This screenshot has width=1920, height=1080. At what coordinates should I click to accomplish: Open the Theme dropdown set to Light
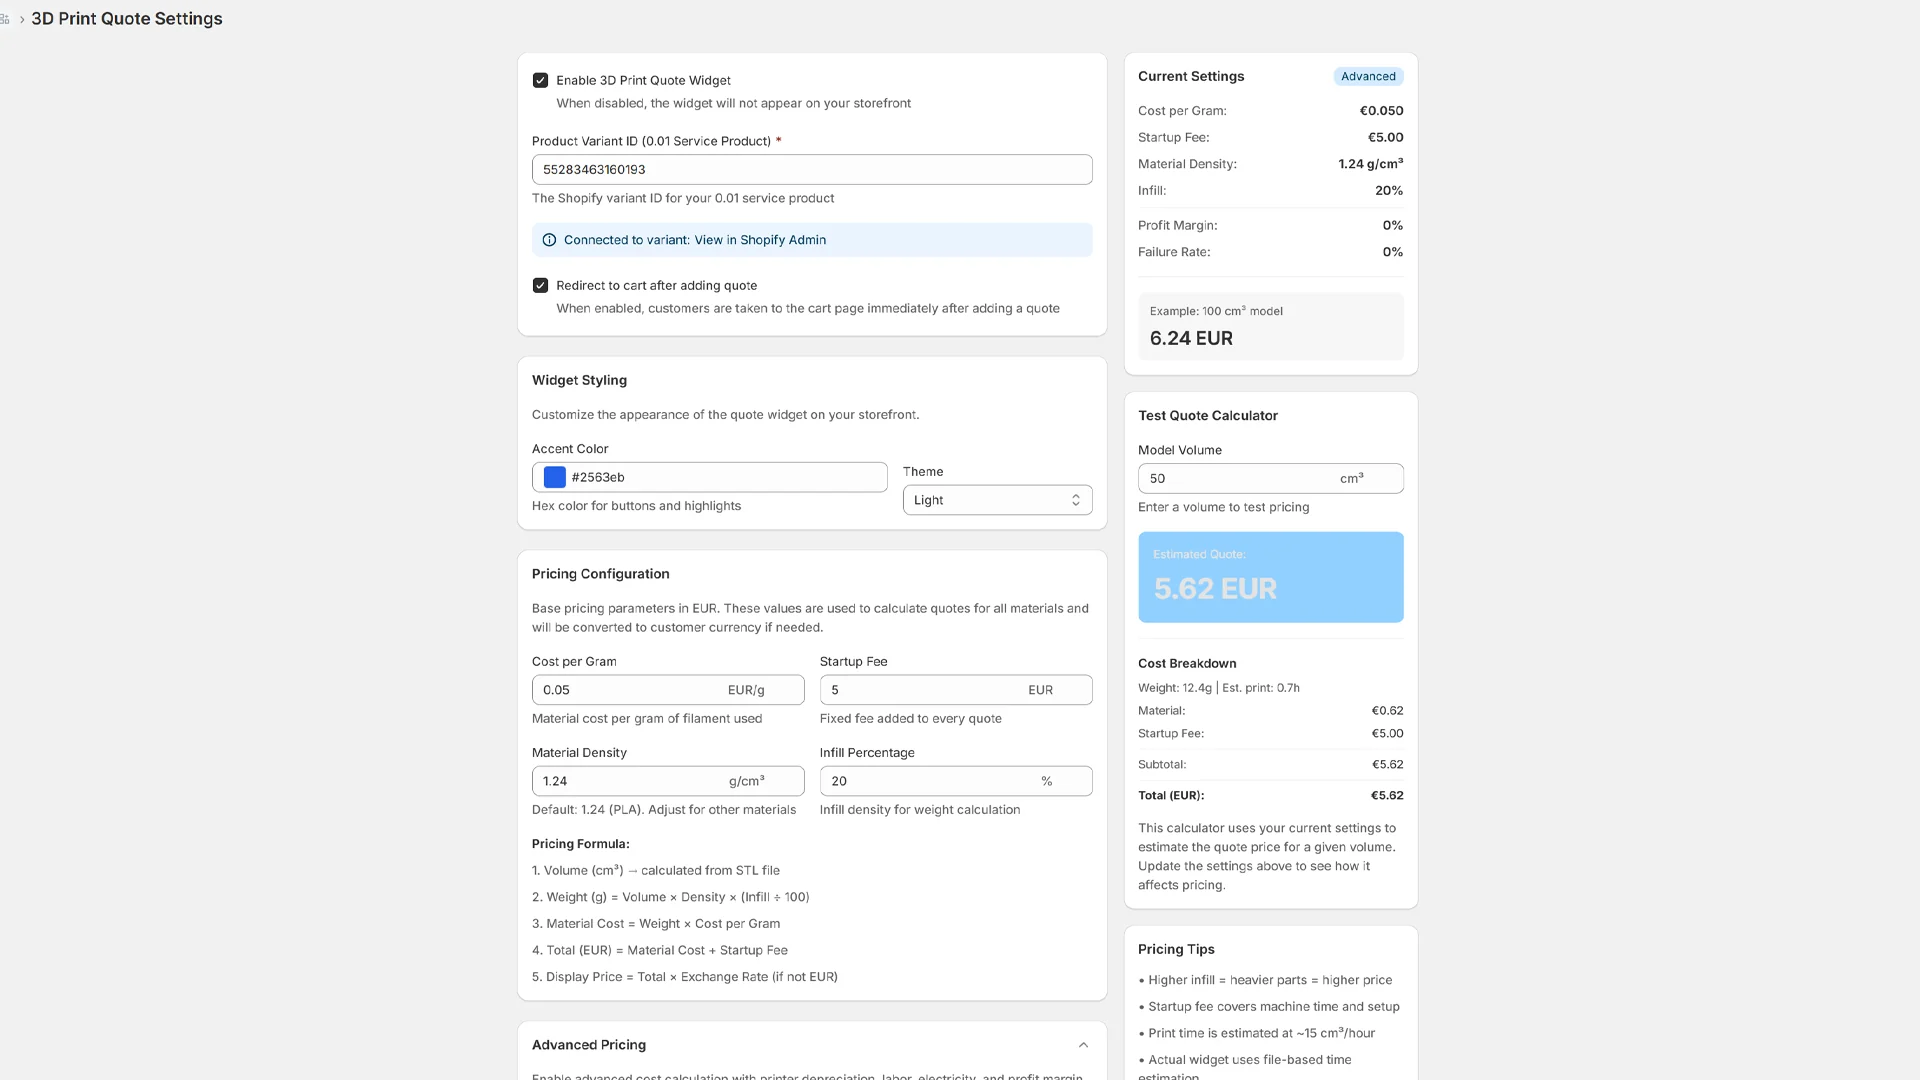pos(997,500)
